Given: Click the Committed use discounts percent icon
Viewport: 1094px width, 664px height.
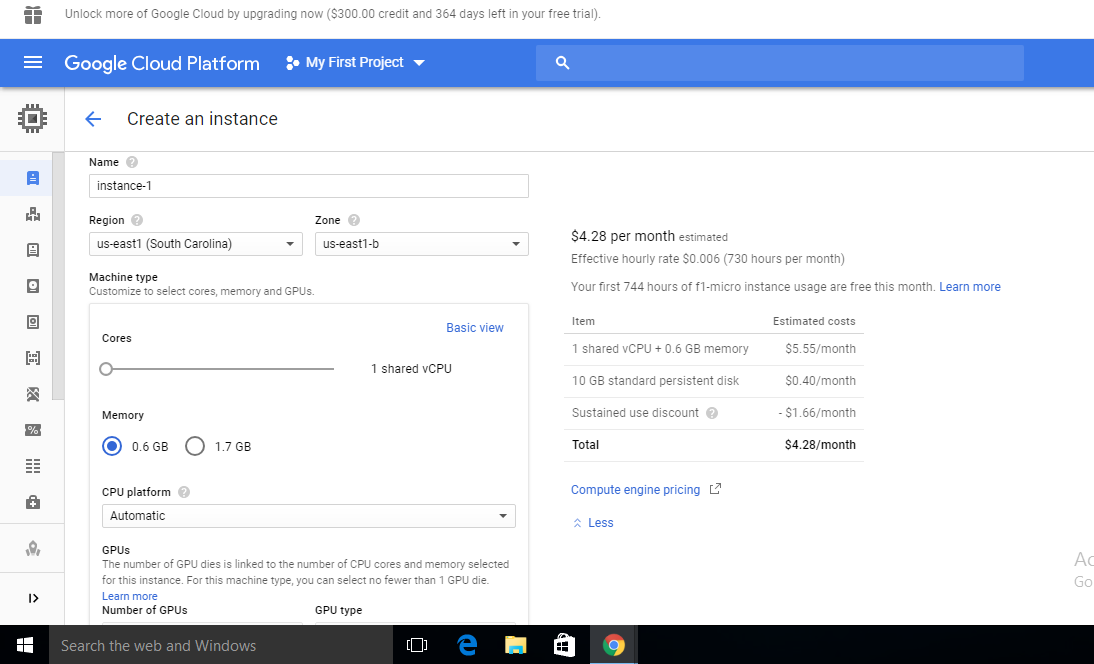Looking at the screenshot, I should [x=32, y=430].
